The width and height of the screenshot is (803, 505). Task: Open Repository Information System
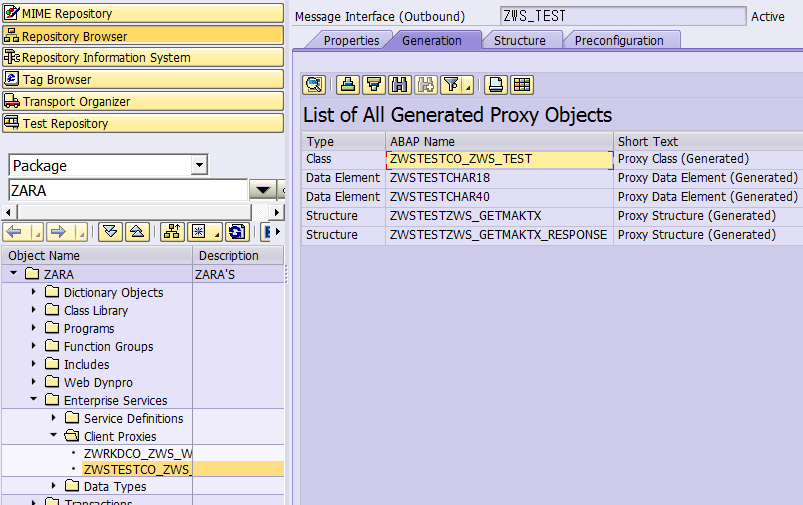click(x=143, y=57)
